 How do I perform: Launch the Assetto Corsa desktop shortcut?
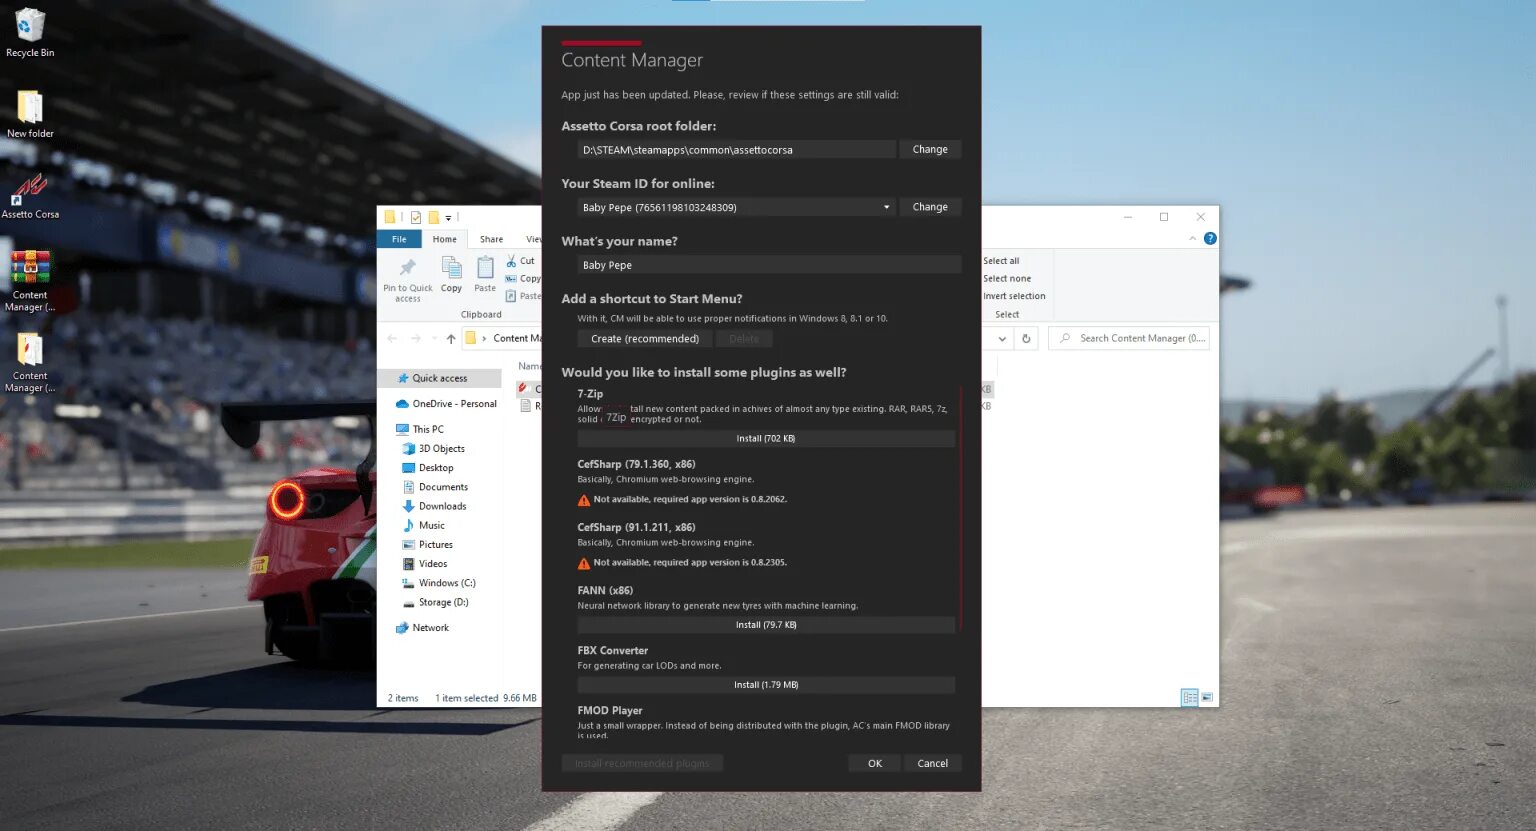(30, 195)
